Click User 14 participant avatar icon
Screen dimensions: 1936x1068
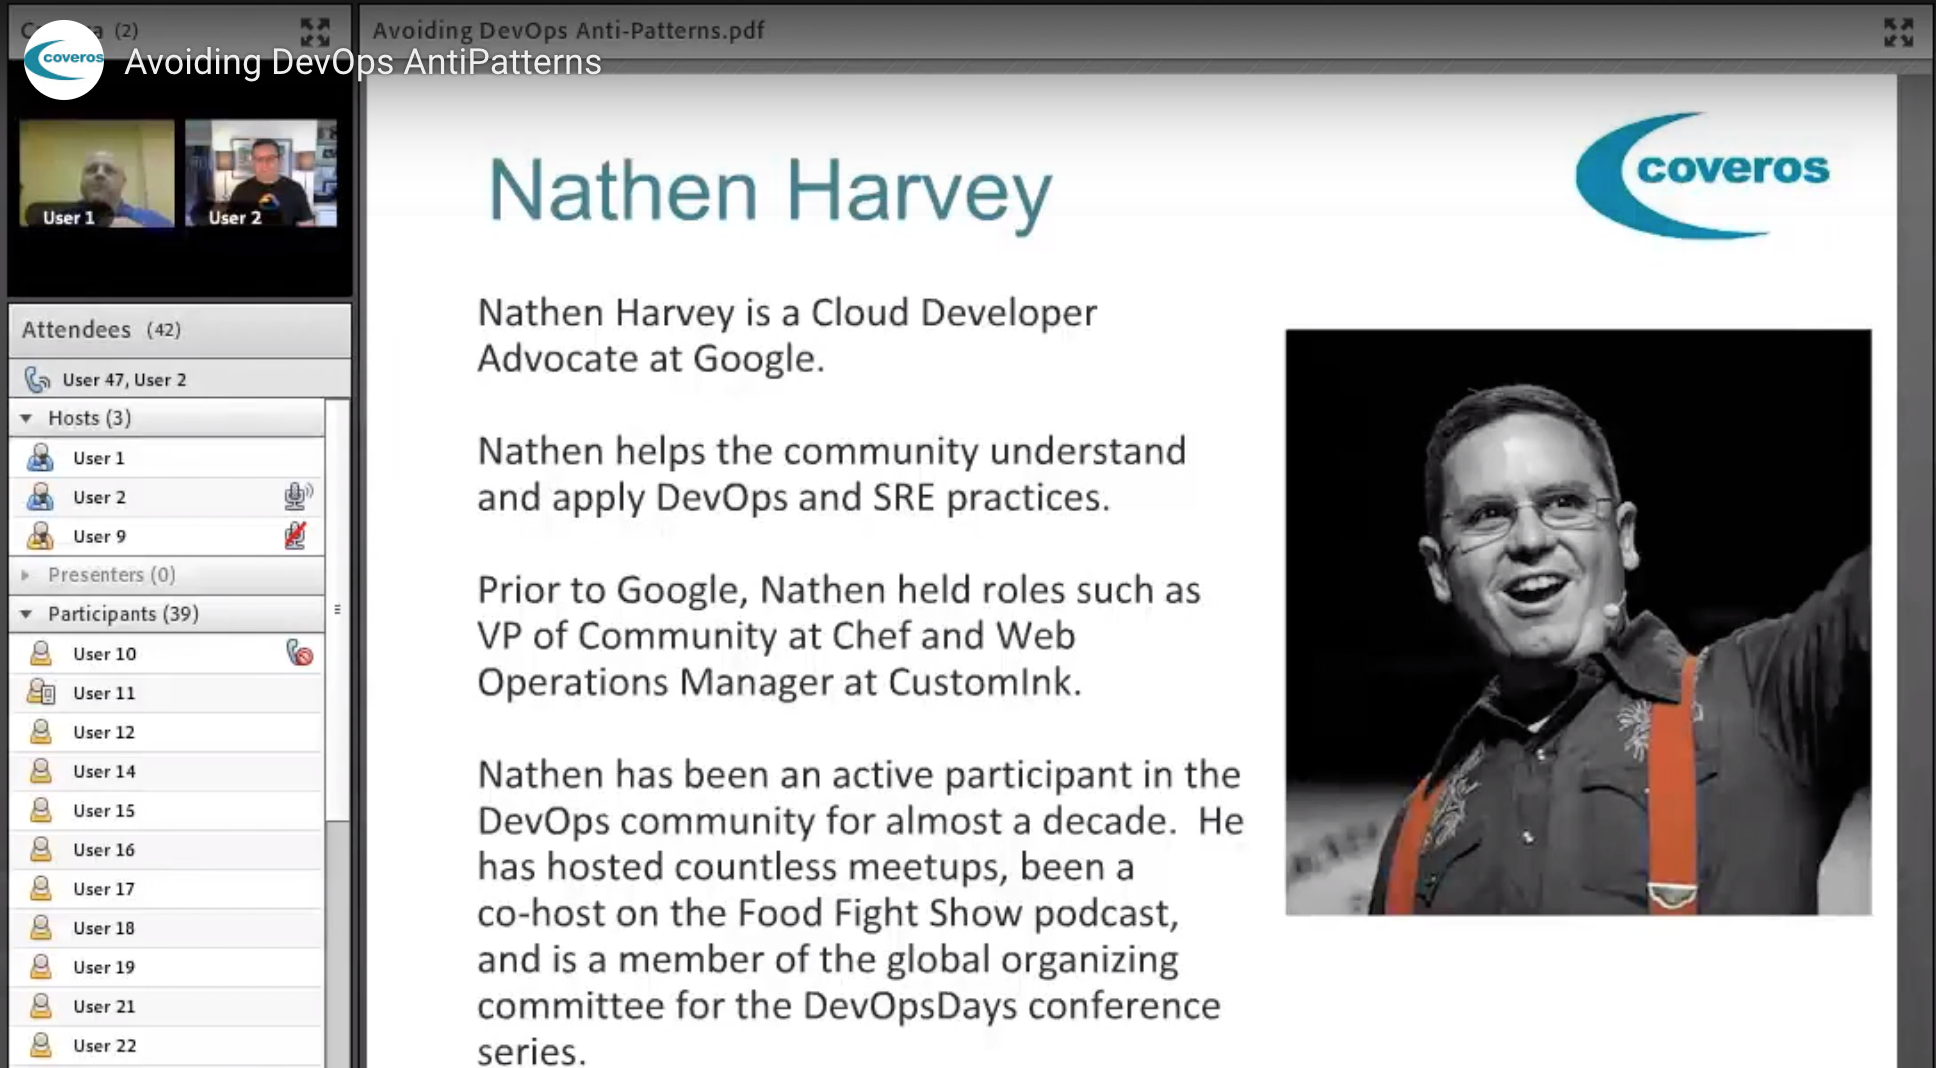40,771
